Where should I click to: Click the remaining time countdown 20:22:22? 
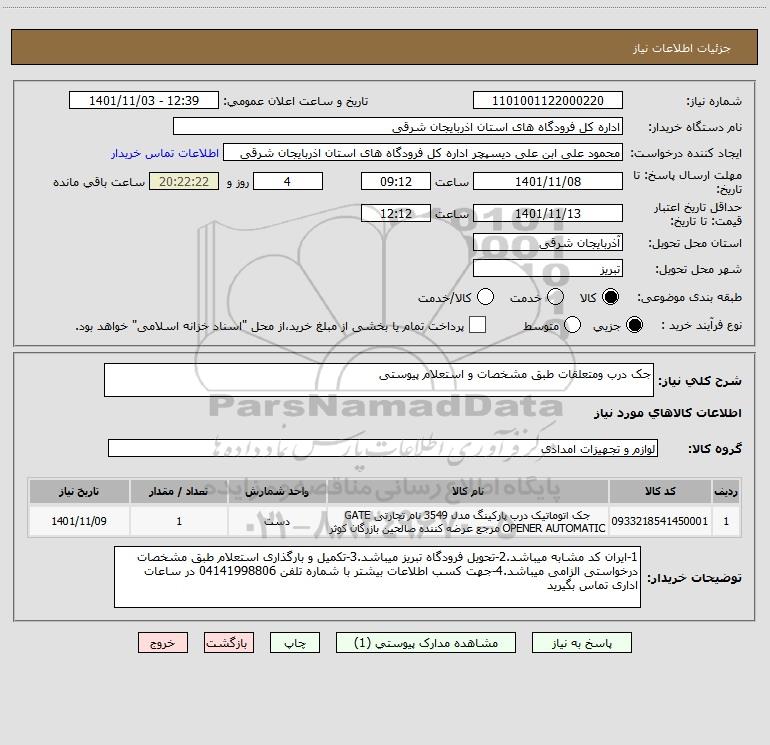point(184,181)
